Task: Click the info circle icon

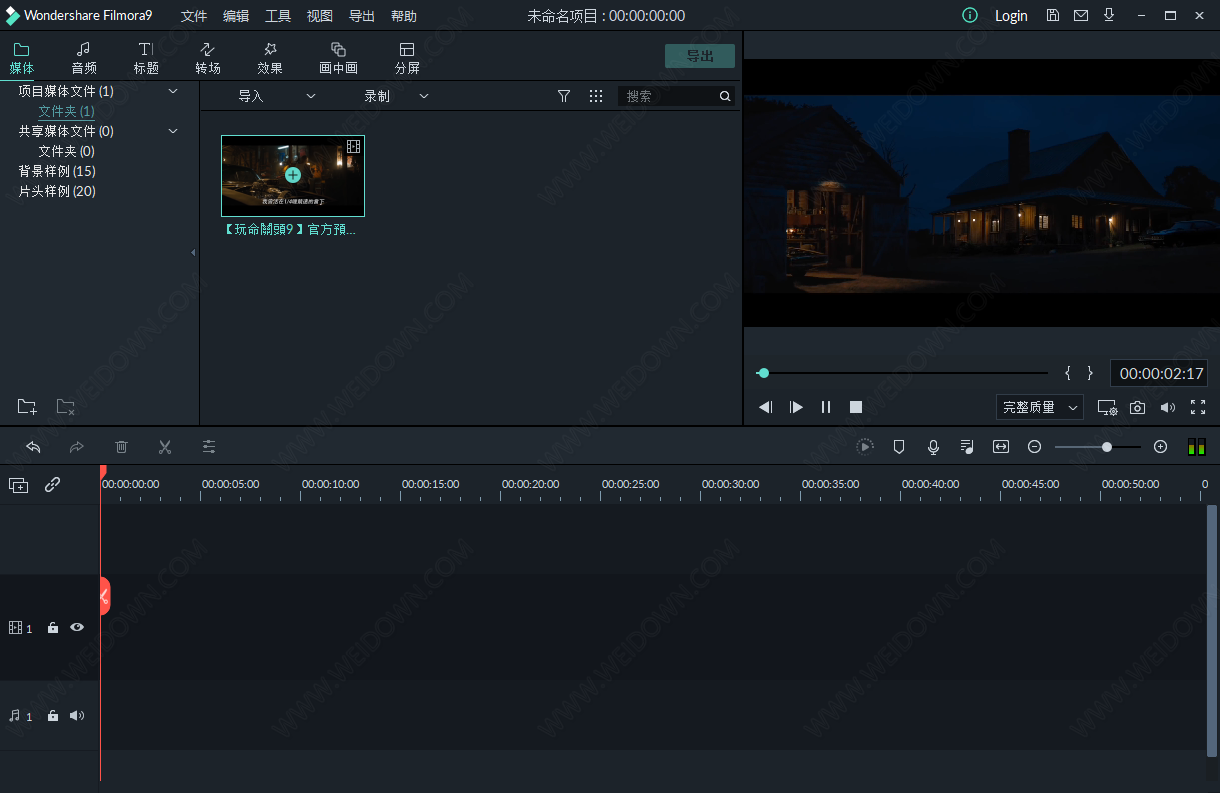Action: [x=970, y=15]
